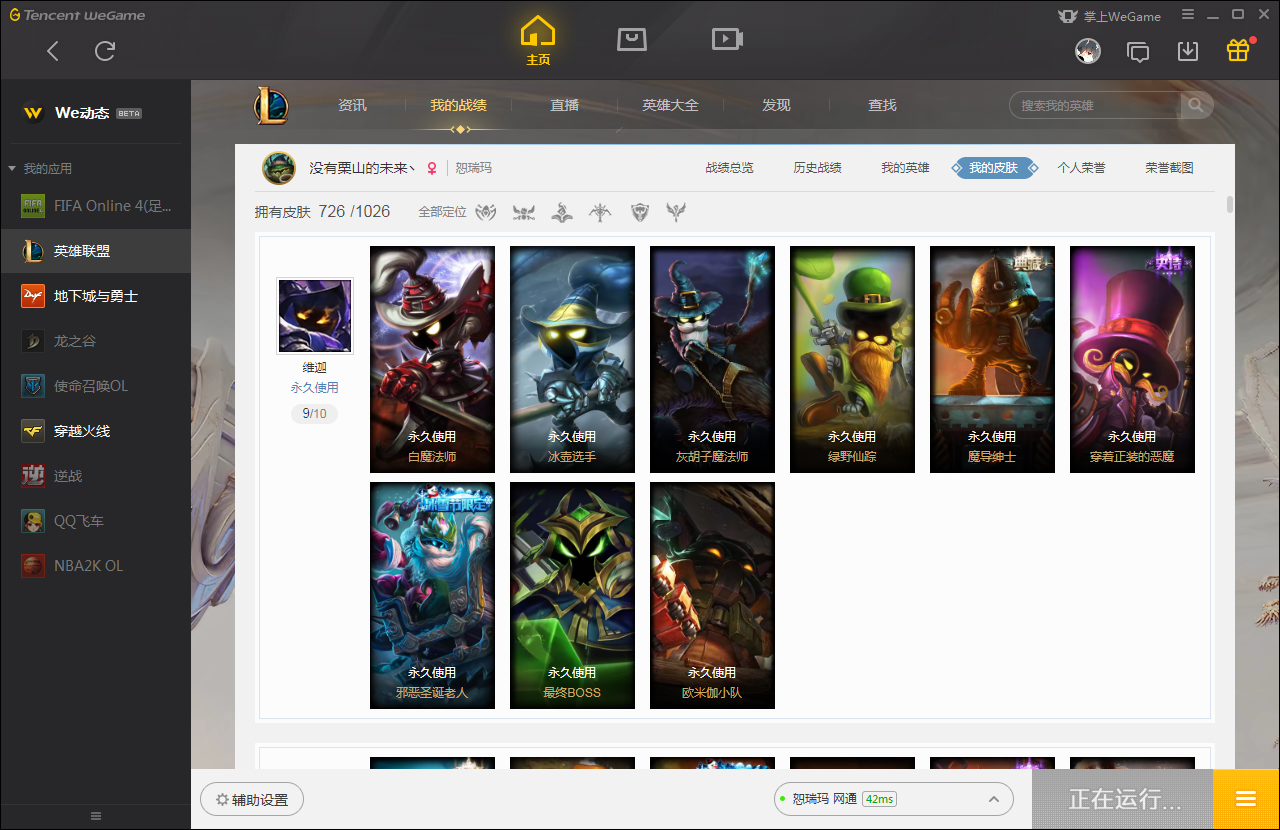
Task: Open the 资讯 tab
Action: (x=352, y=105)
